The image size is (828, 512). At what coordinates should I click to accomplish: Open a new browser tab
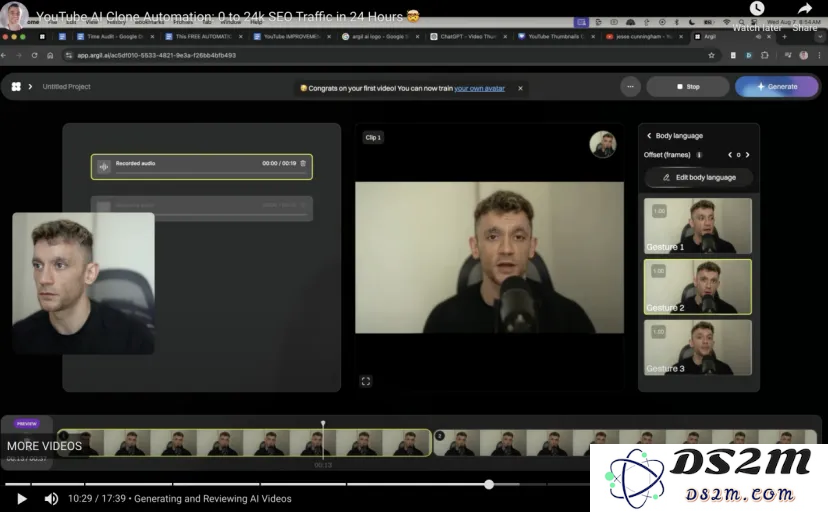[784, 36]
